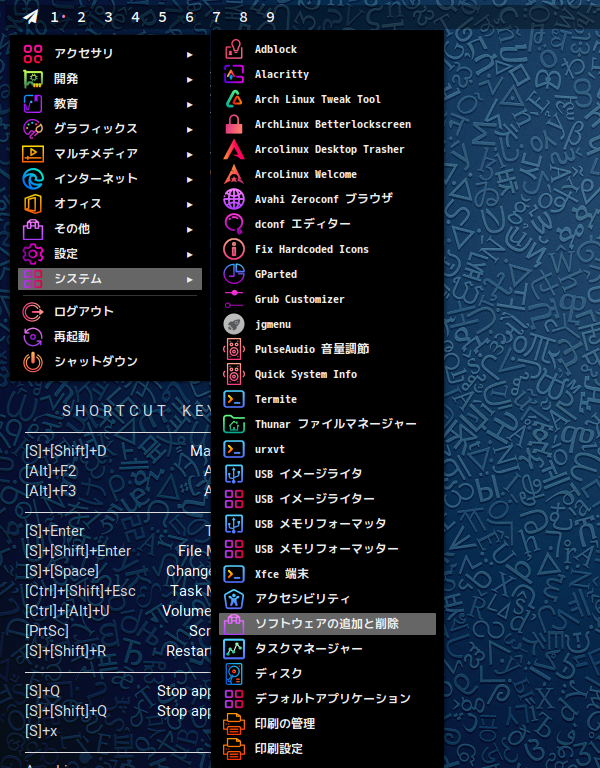
Task: Switch to workspace 4
Action: click(135, 18)
